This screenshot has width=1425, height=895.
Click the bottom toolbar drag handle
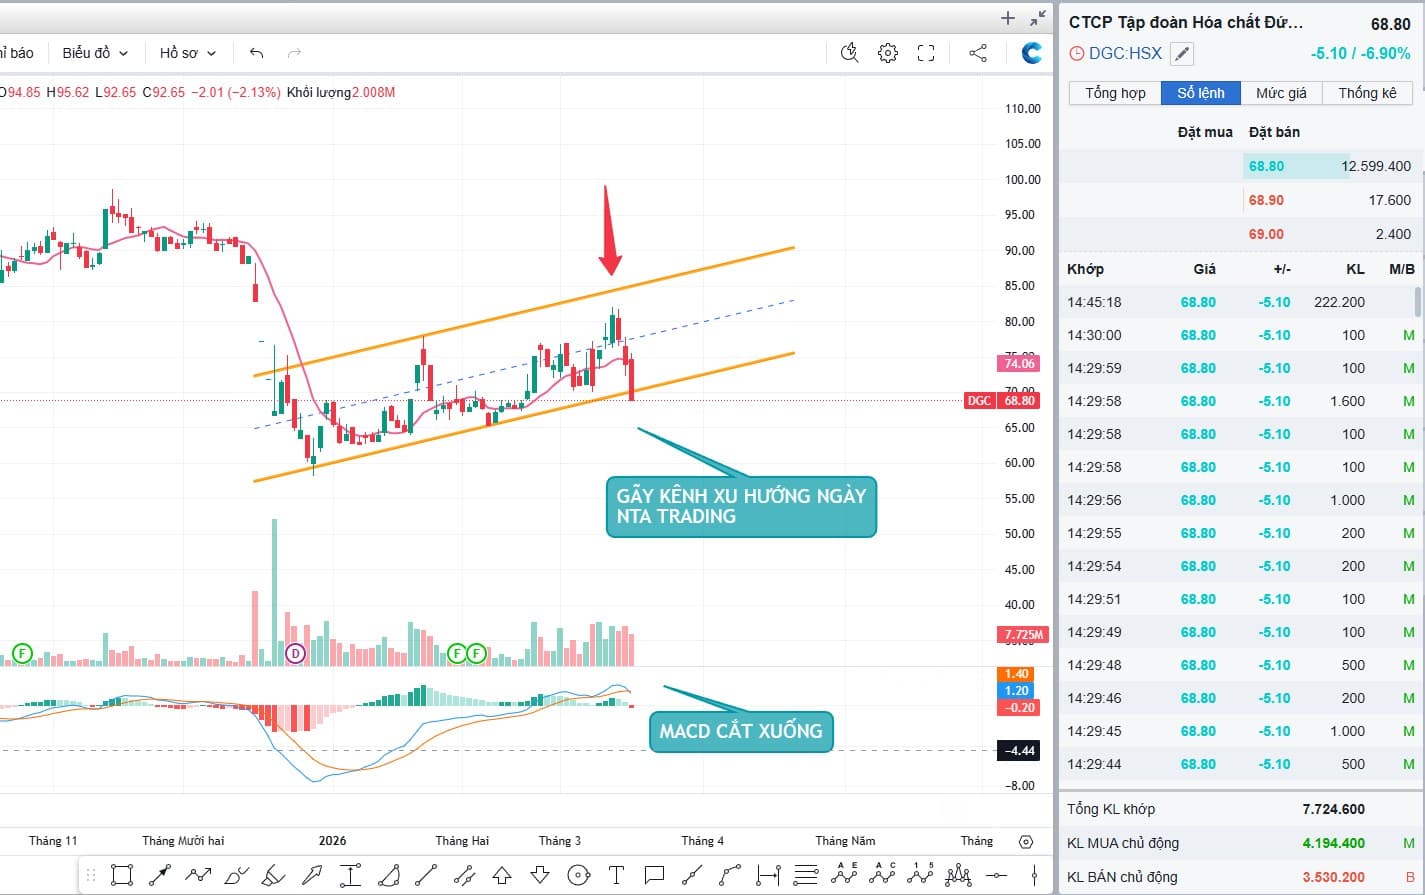click(x=91, y=876)
